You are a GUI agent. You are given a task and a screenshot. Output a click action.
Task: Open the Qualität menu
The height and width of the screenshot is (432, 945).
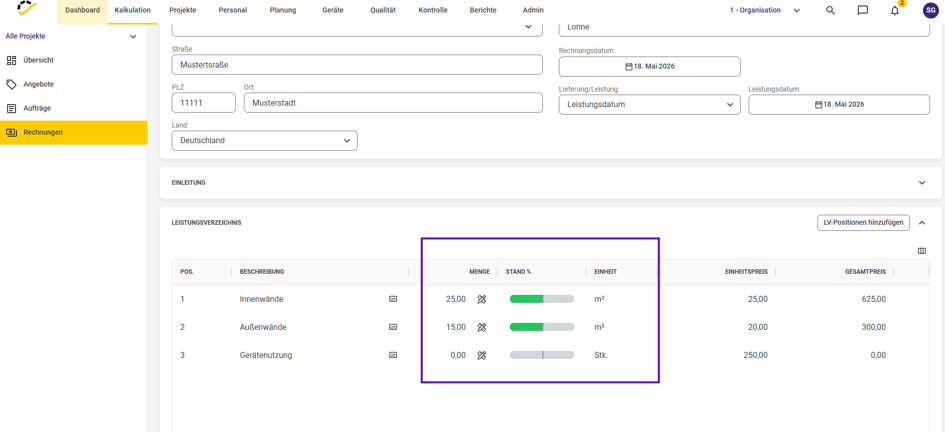tap(383, 10)
